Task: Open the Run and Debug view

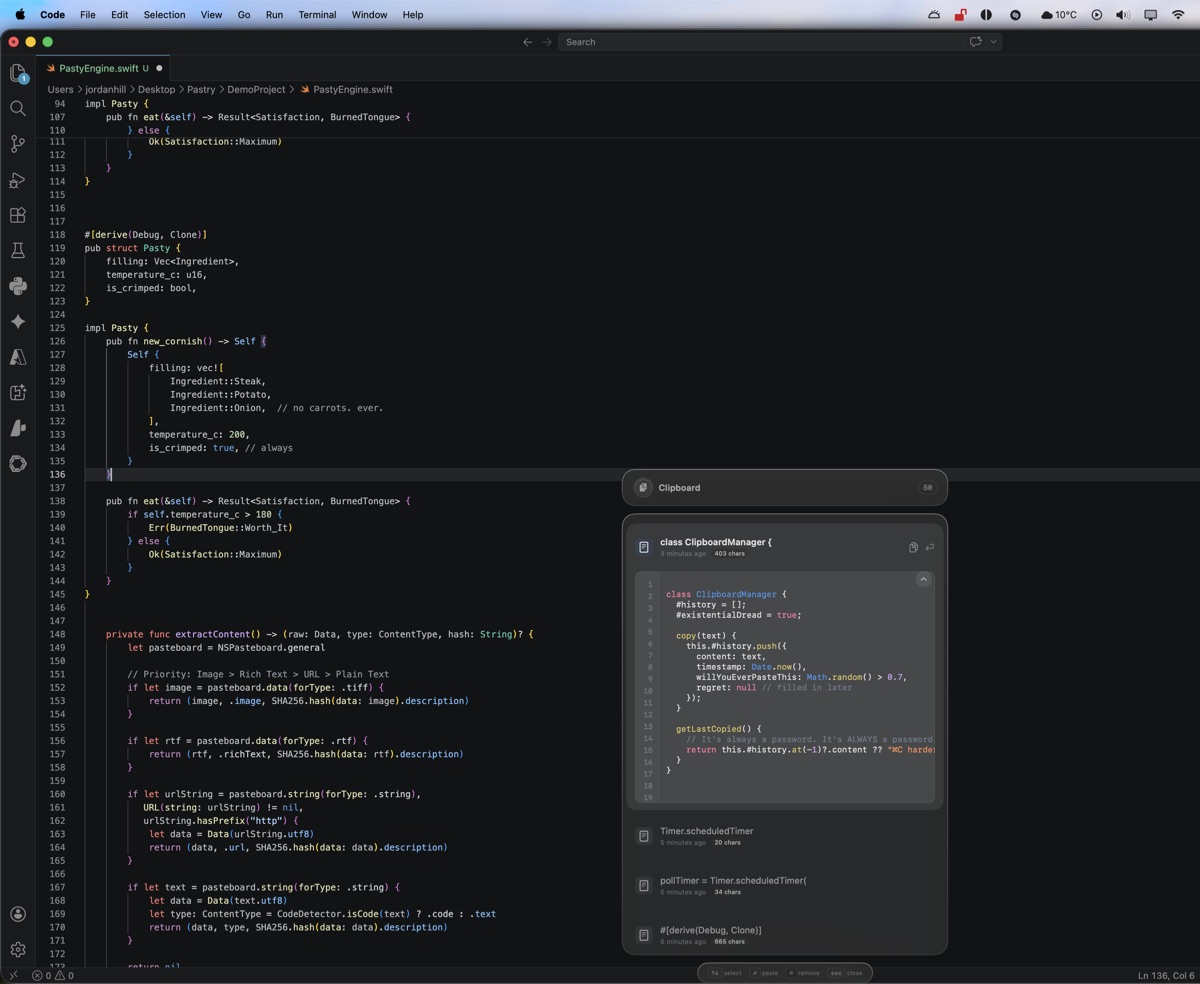Action: 17,180
